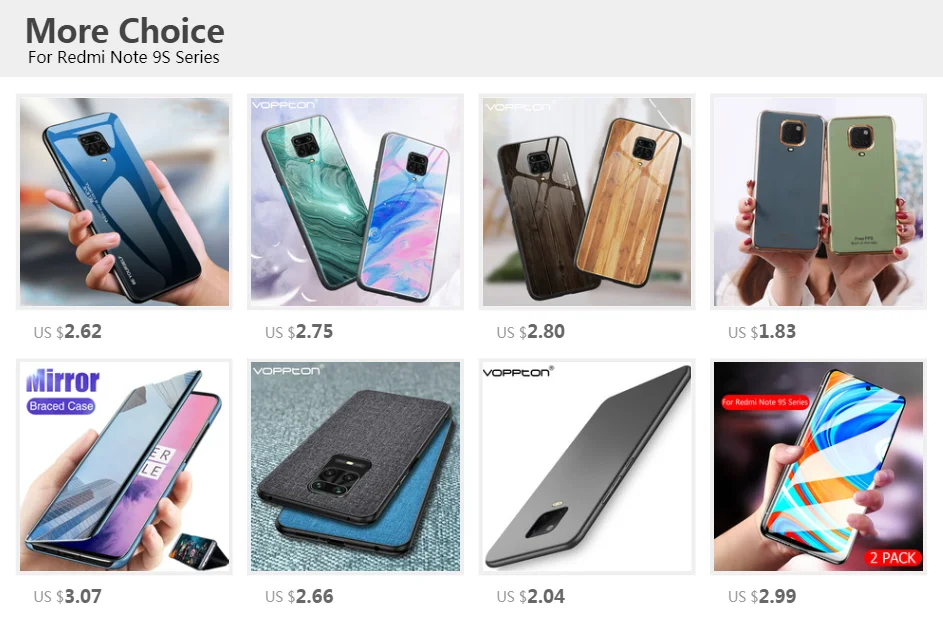Click the purple 'Braced Case' badge

coord(61,406)
